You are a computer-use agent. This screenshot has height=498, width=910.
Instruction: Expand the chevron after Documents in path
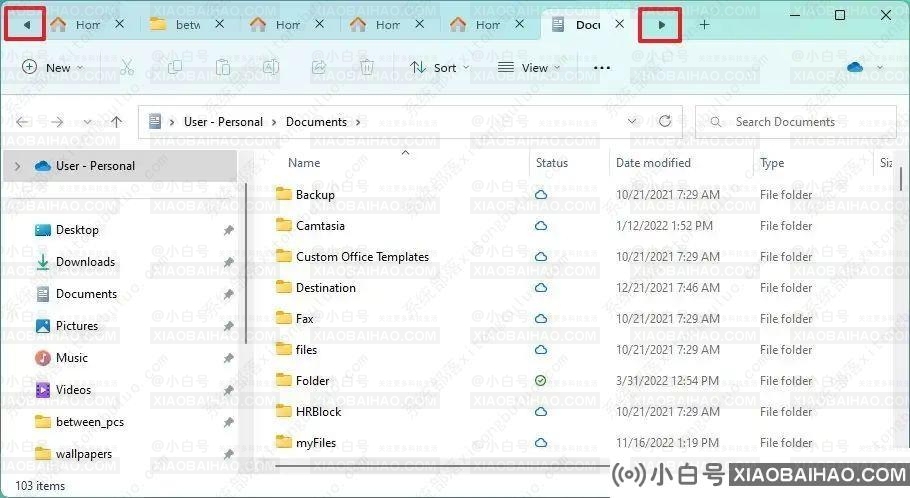pyautogui.click(x=358, y=122)
